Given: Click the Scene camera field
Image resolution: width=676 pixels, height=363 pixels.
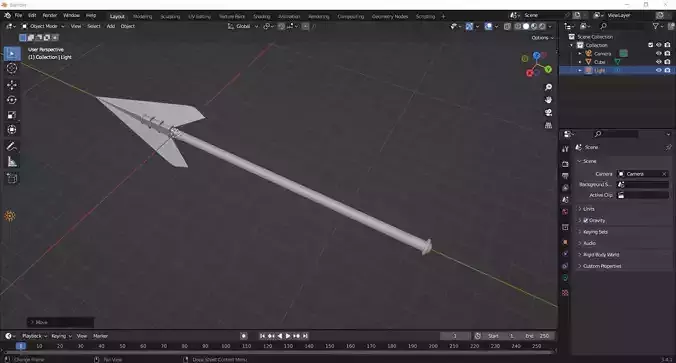Looking at the screenshot, I should coord(643,174).
